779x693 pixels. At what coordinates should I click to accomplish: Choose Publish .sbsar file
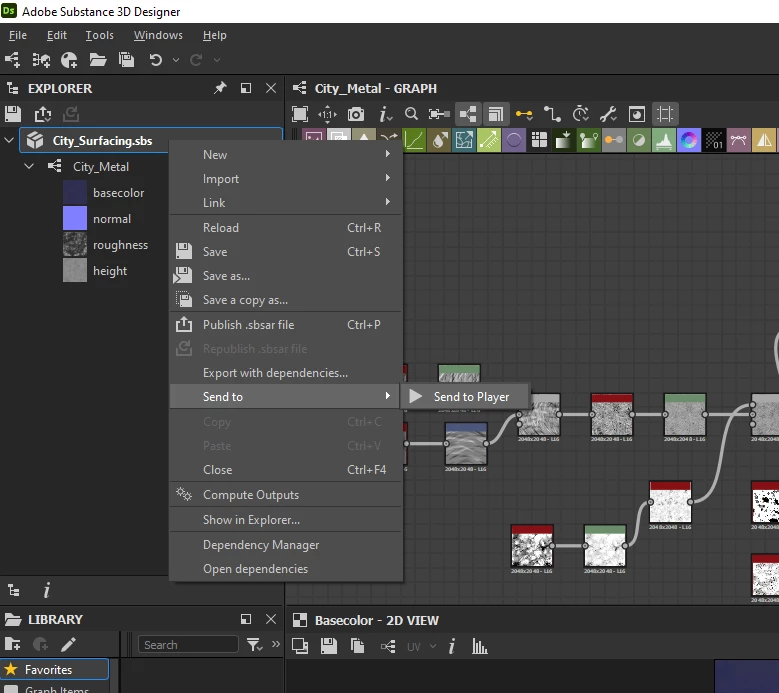pos(286,325)
